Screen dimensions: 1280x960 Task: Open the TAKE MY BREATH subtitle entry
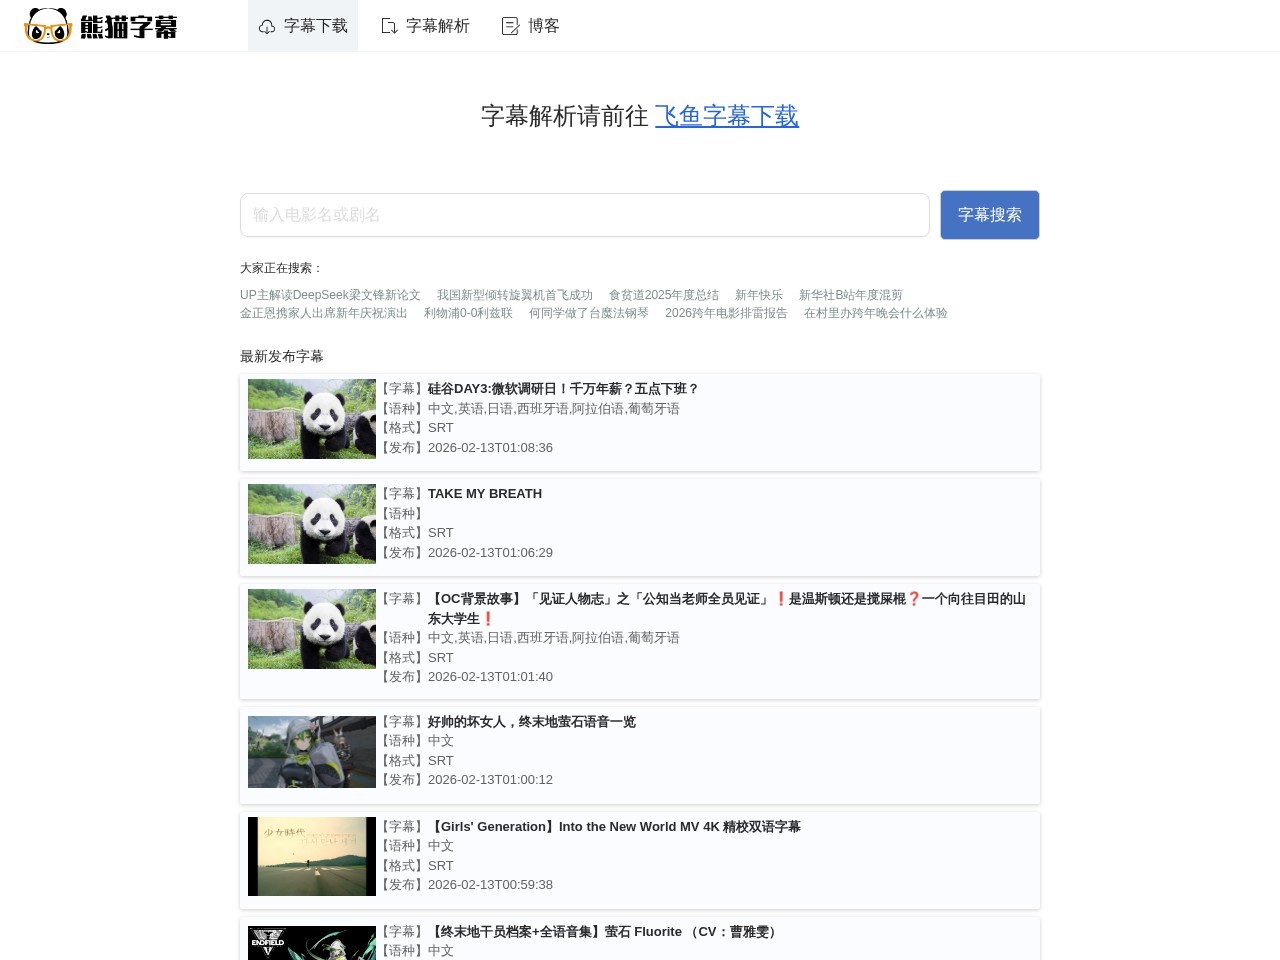point(485,494)
